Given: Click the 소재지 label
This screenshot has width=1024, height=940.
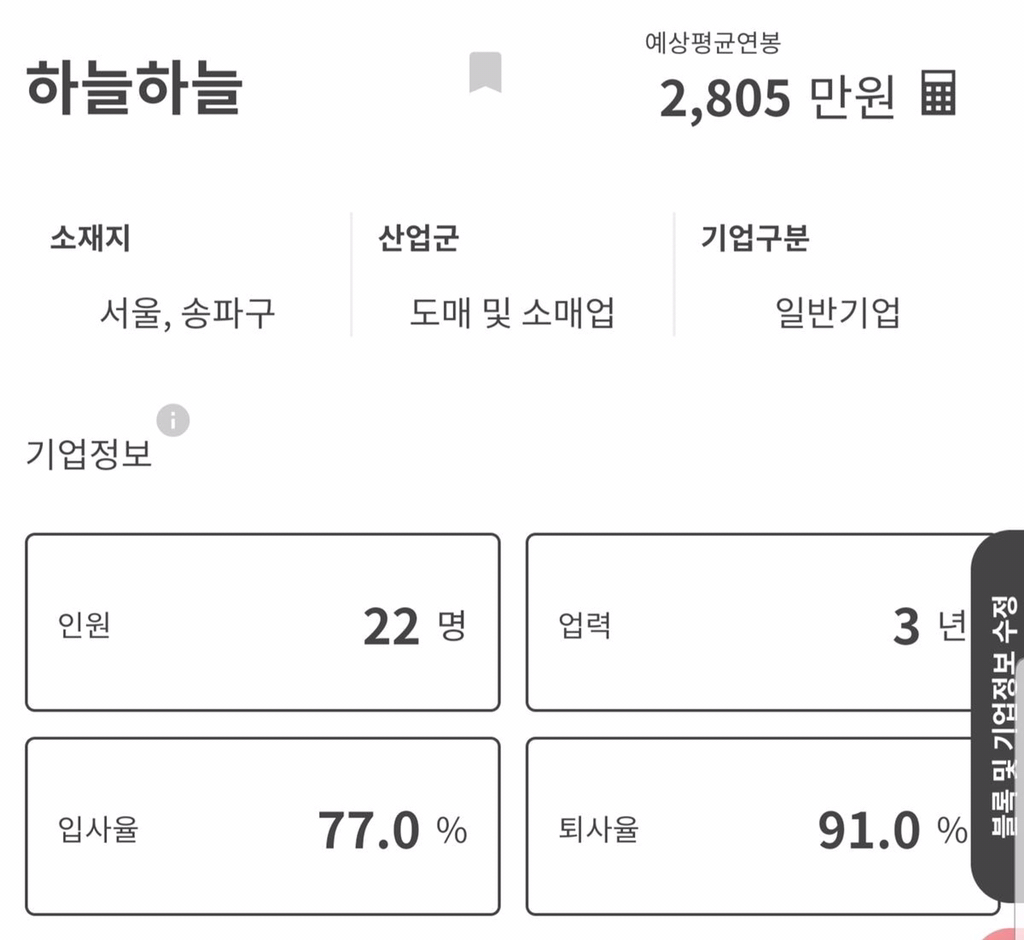Looking at the screenshot, I should click(x=77, y=238).
